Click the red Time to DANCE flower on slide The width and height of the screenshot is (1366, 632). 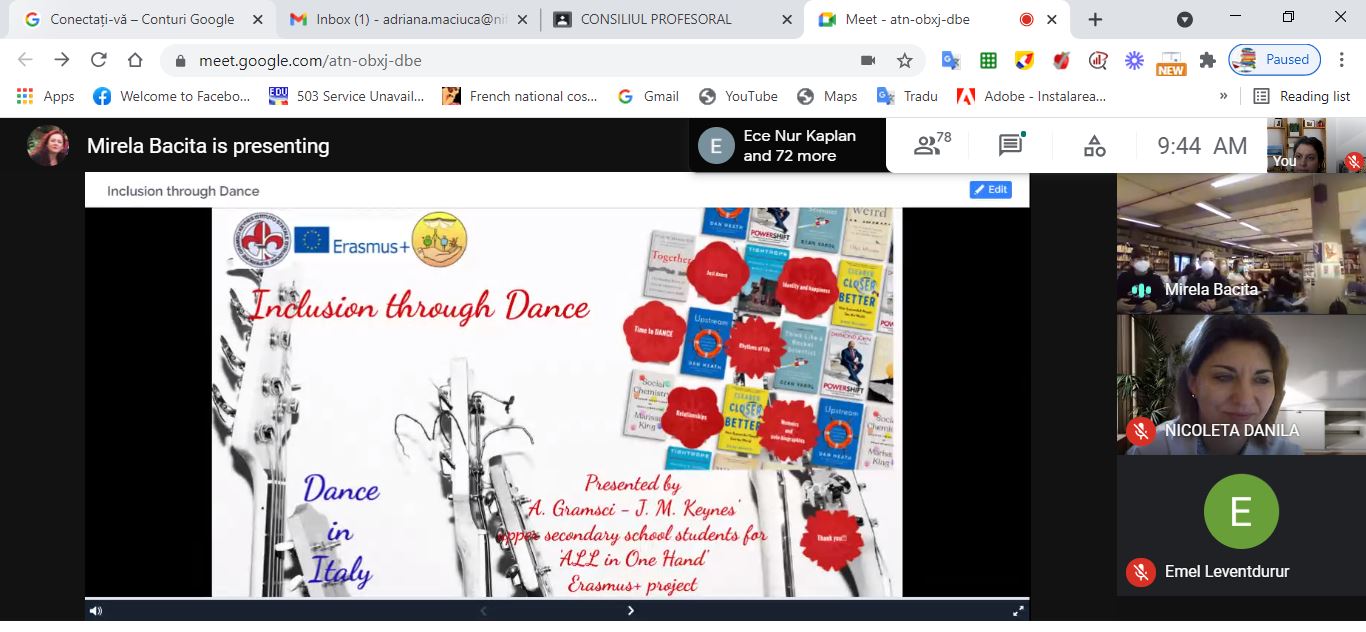[x=654, y=331]
